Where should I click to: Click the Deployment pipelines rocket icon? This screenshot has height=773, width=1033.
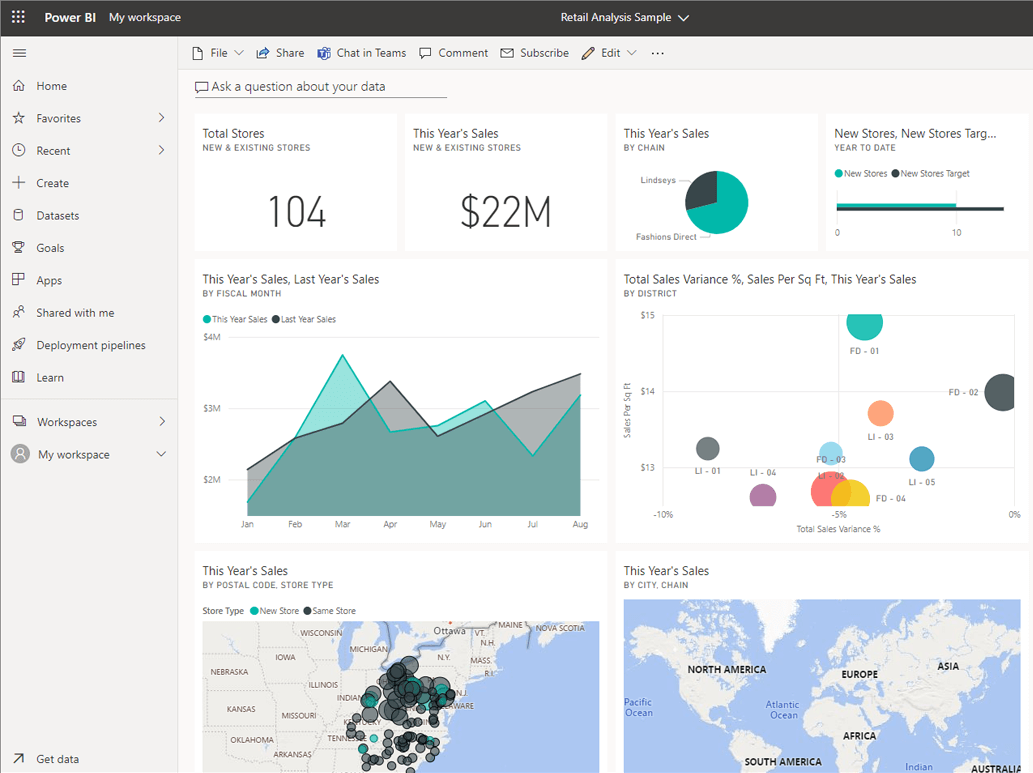(x=19, y=345)
